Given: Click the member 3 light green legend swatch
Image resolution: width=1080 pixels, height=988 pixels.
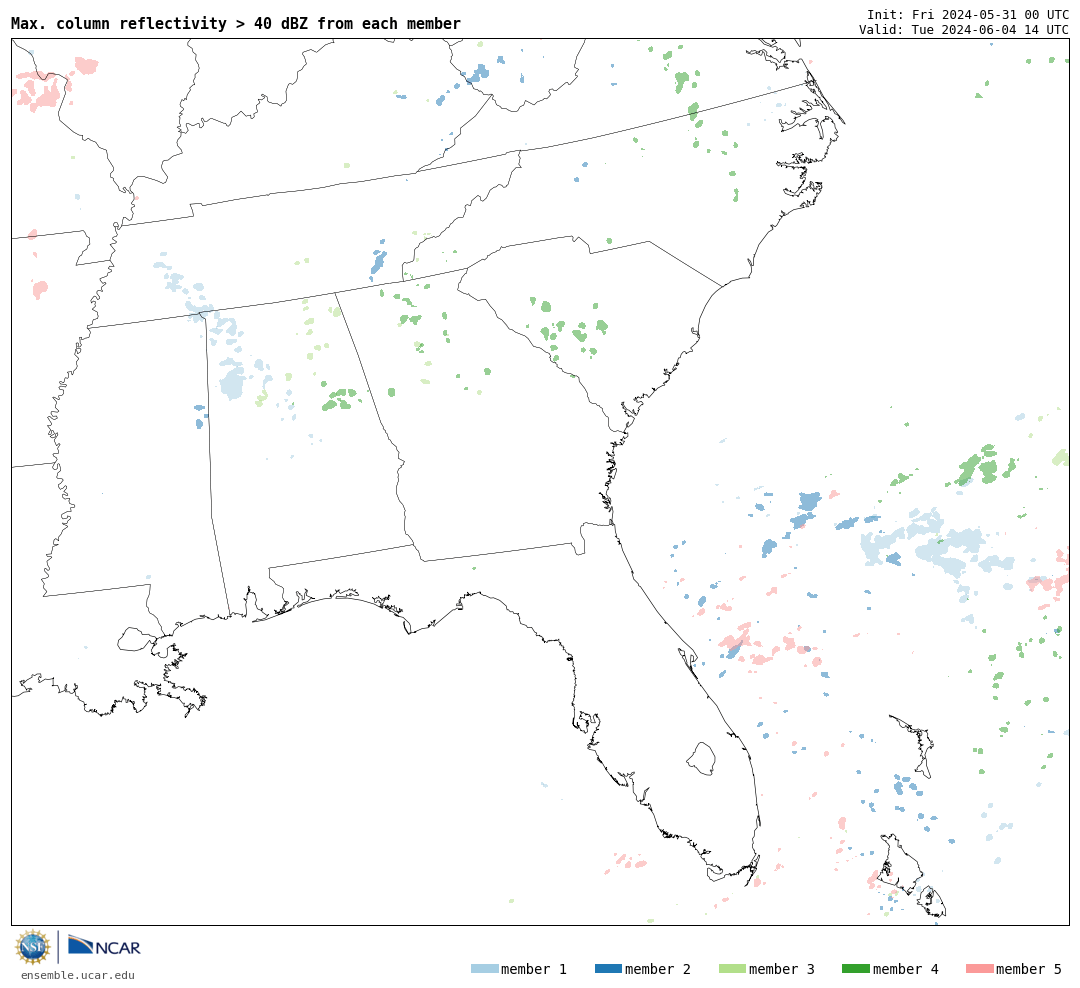Looking at the screenshot, I should point(732,969).
